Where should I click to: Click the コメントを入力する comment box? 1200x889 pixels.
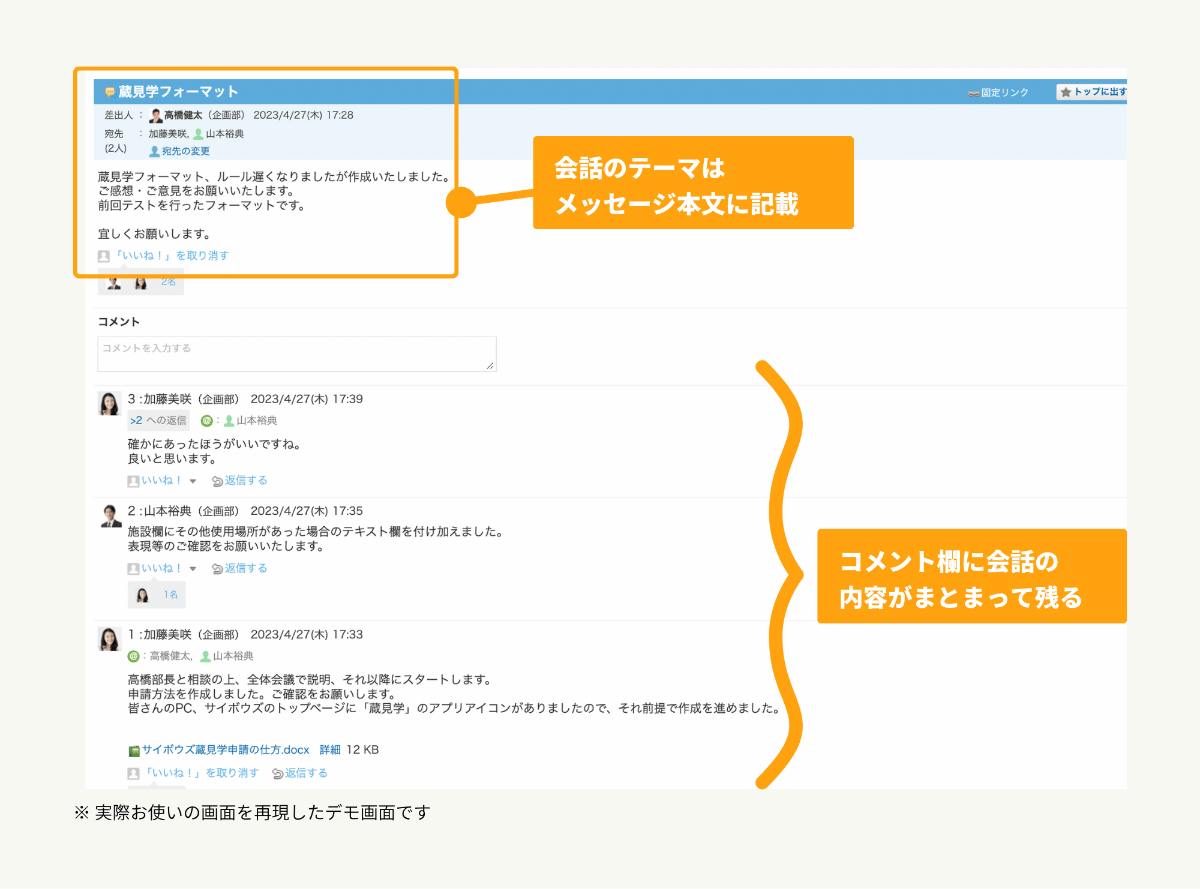[x=297, y=354]
